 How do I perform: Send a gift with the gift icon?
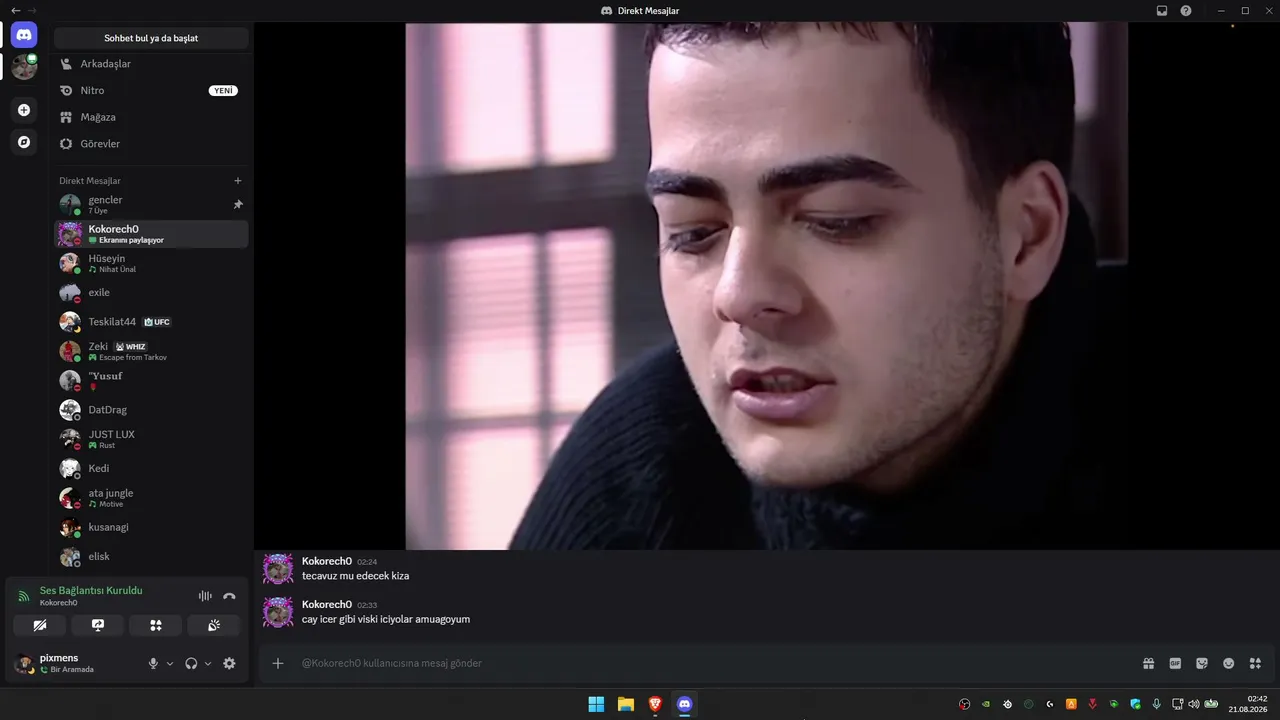pyautogui.click(x=1149, y=663)
